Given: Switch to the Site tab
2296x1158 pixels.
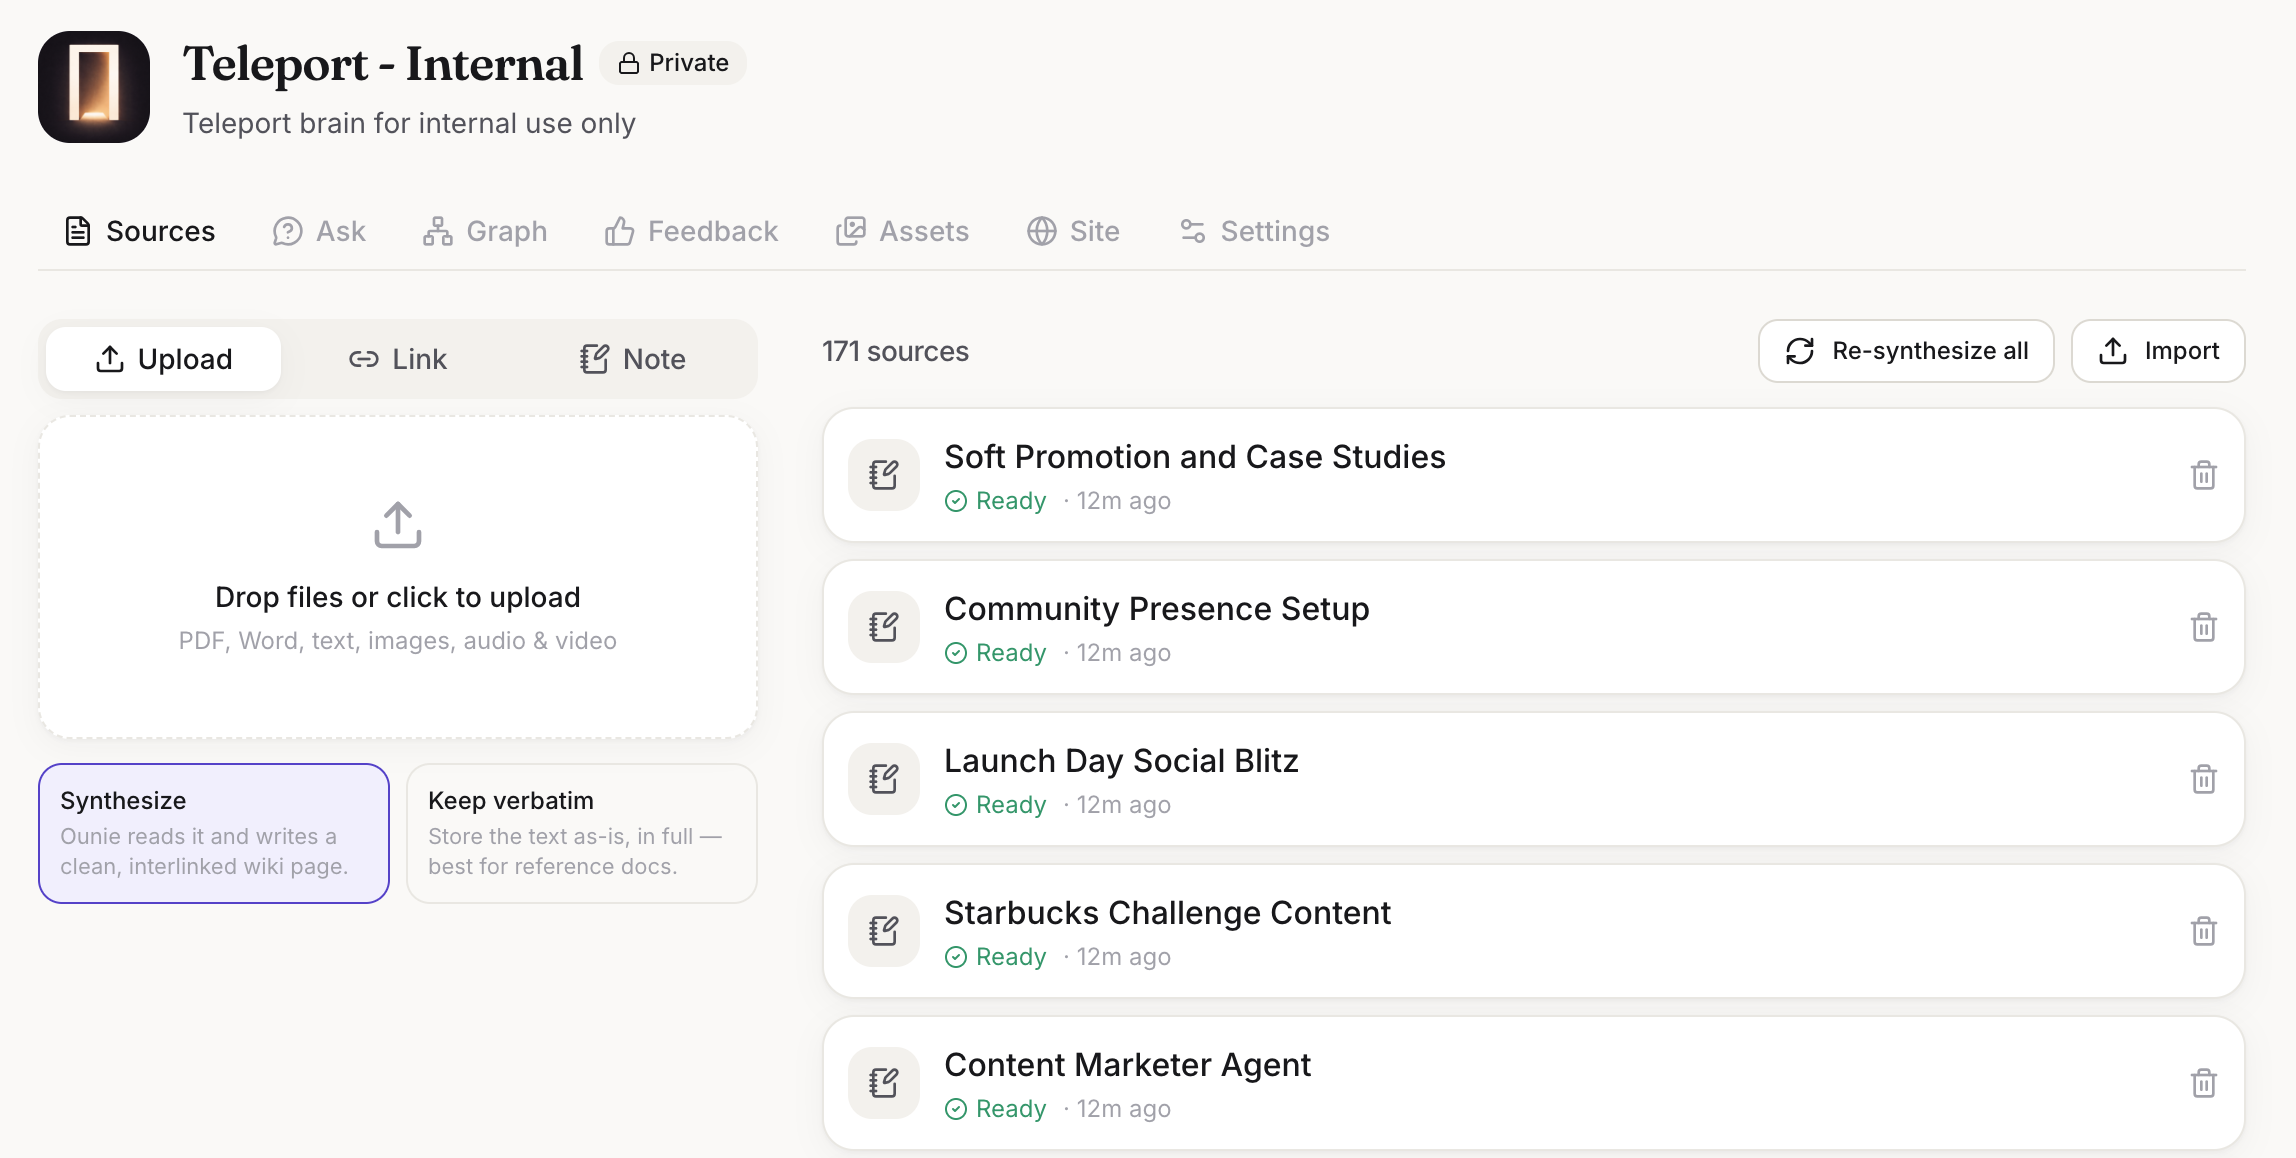Looking at the screenshot, I should 1073,231.
